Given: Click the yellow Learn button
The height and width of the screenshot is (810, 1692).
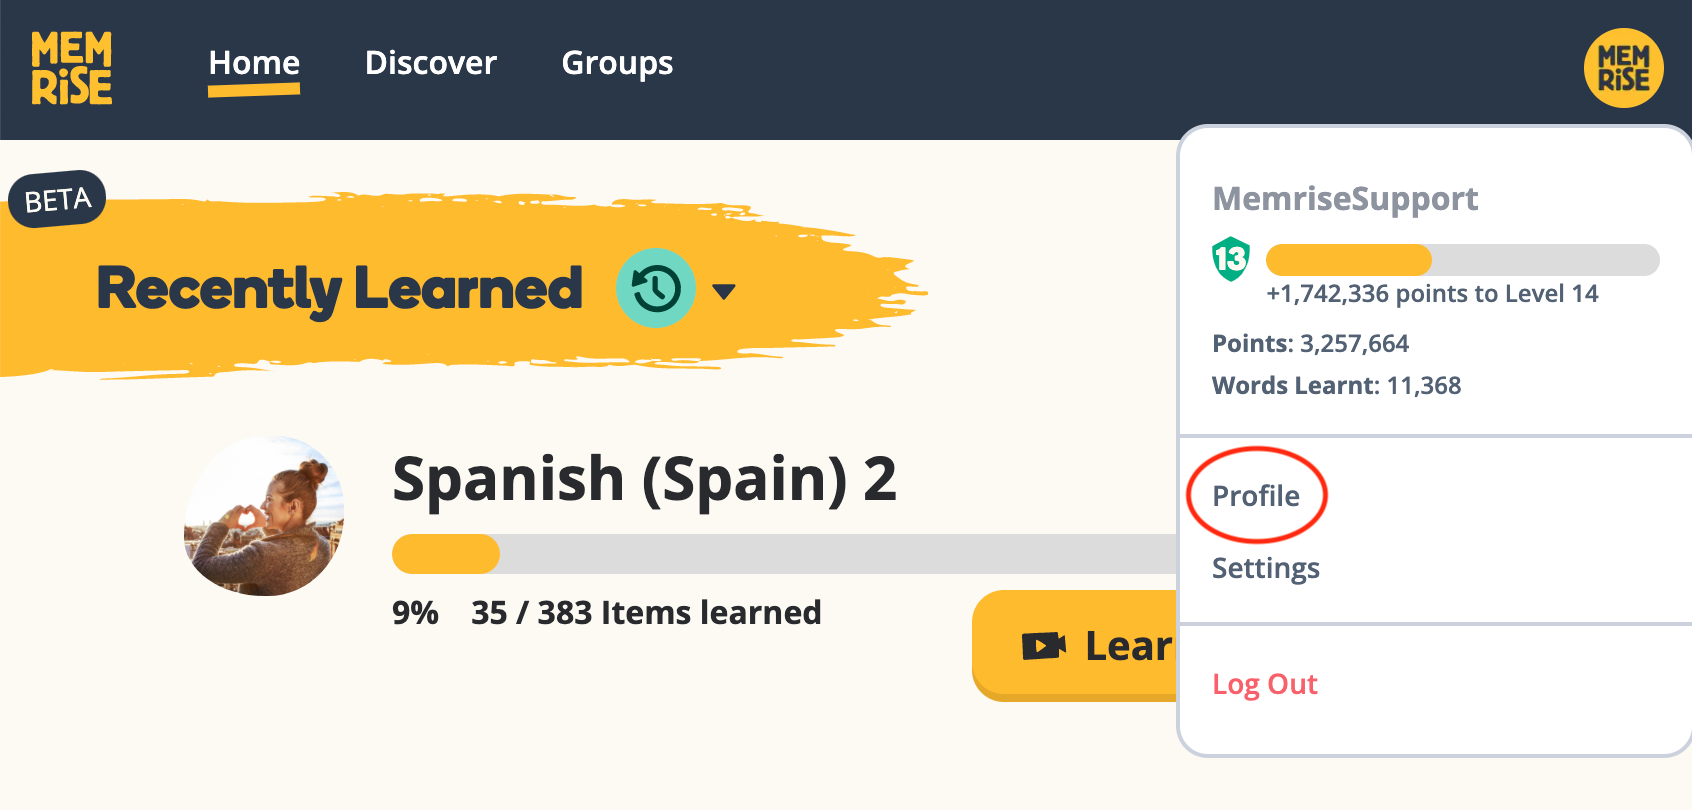Looking at the screenshot, I should pos(1075,645).
